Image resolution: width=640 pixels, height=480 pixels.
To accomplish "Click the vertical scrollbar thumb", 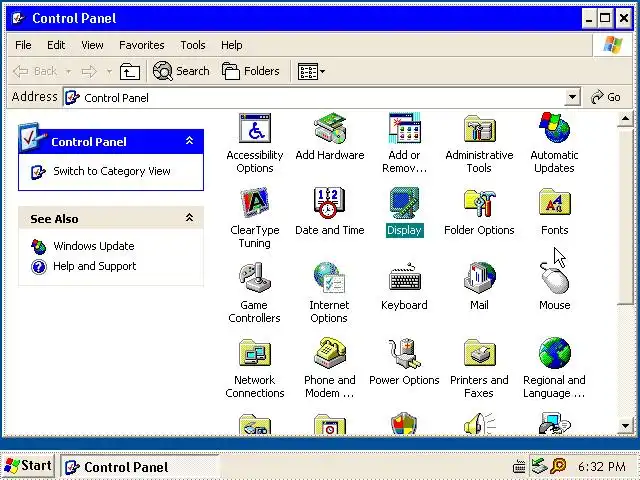I will [x=625, y=215].
